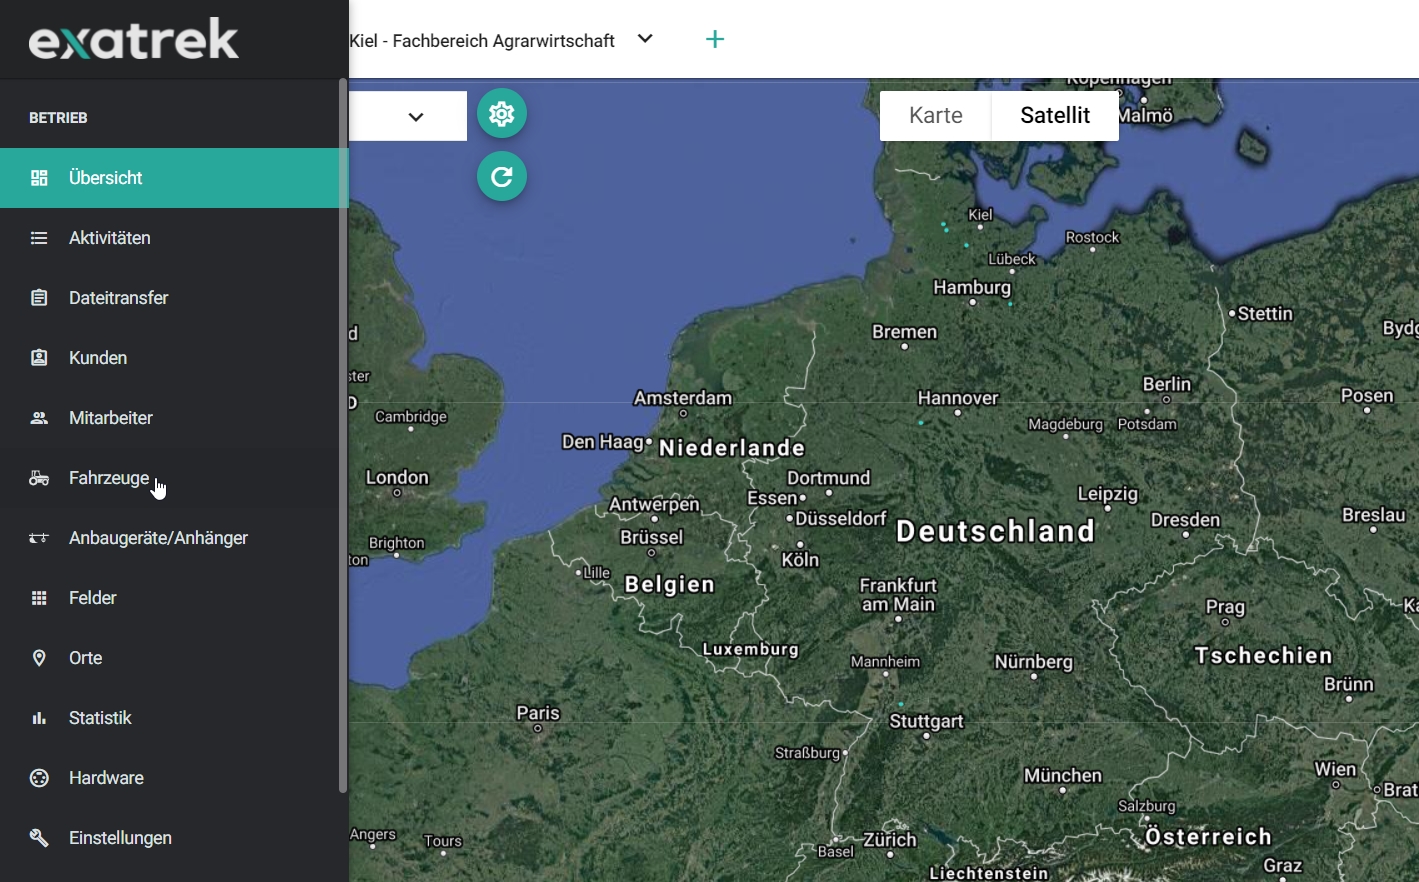Show the Statistik page
The width and height of the screenshot is (1419, 882).
click(170, 718)
